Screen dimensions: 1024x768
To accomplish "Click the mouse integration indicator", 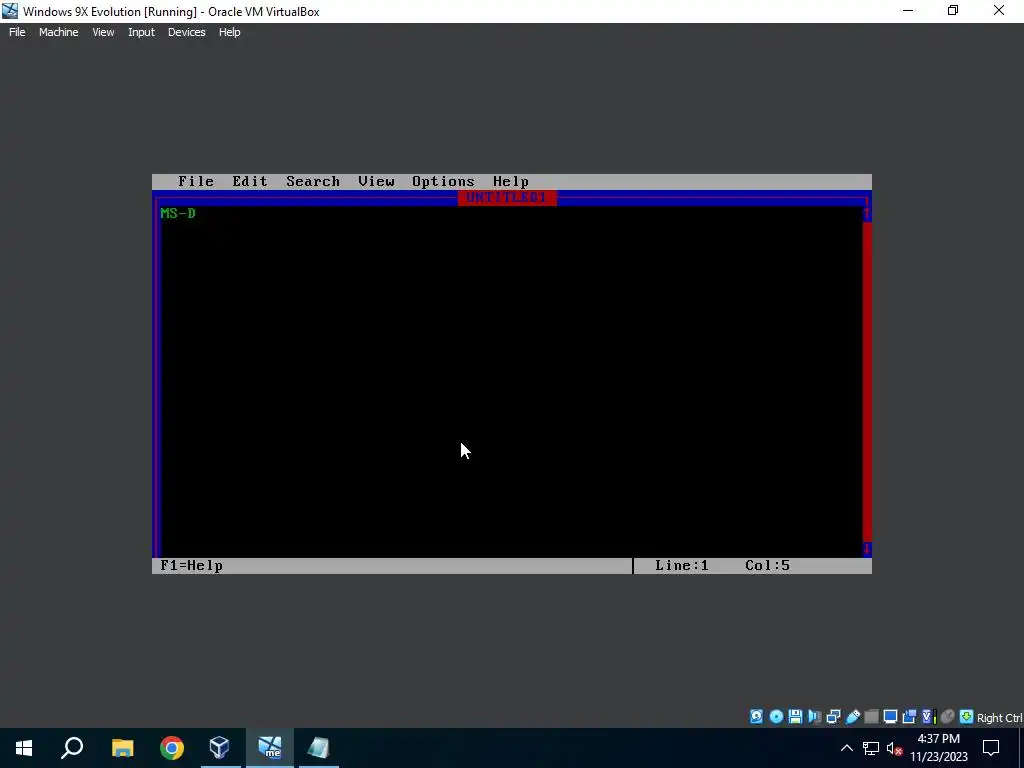I will click(x=948, y=717).
